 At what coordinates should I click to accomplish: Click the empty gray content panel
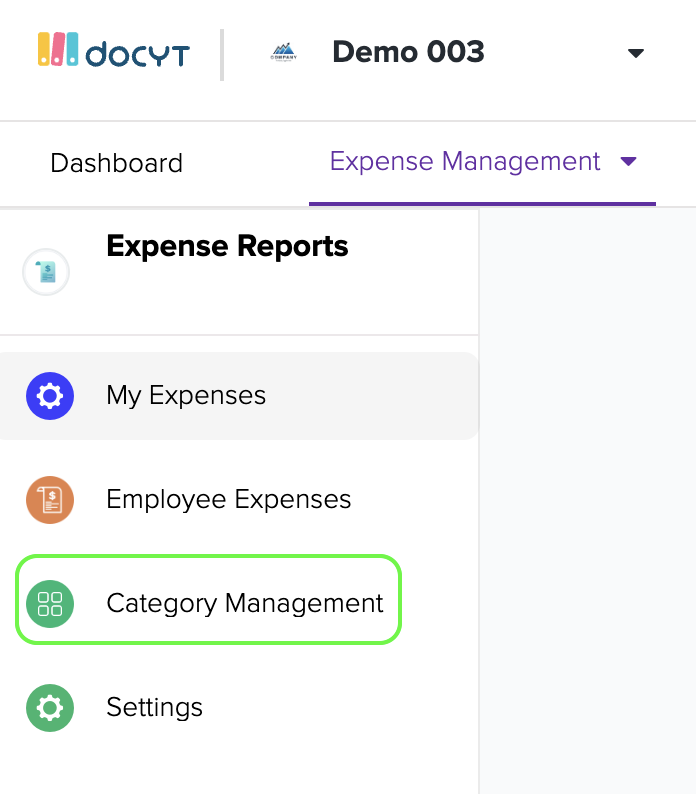(587, 500)
